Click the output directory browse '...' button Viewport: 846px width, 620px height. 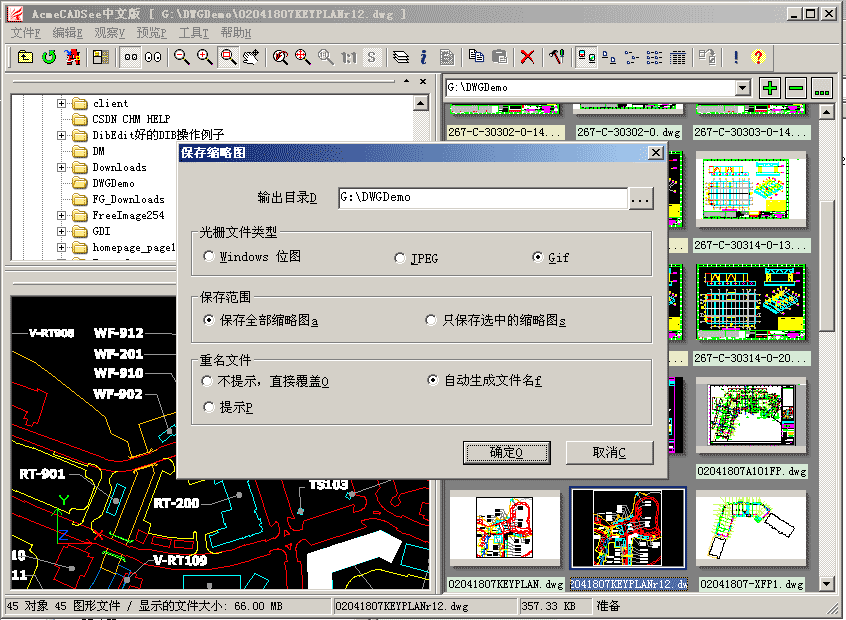point(640,199)
